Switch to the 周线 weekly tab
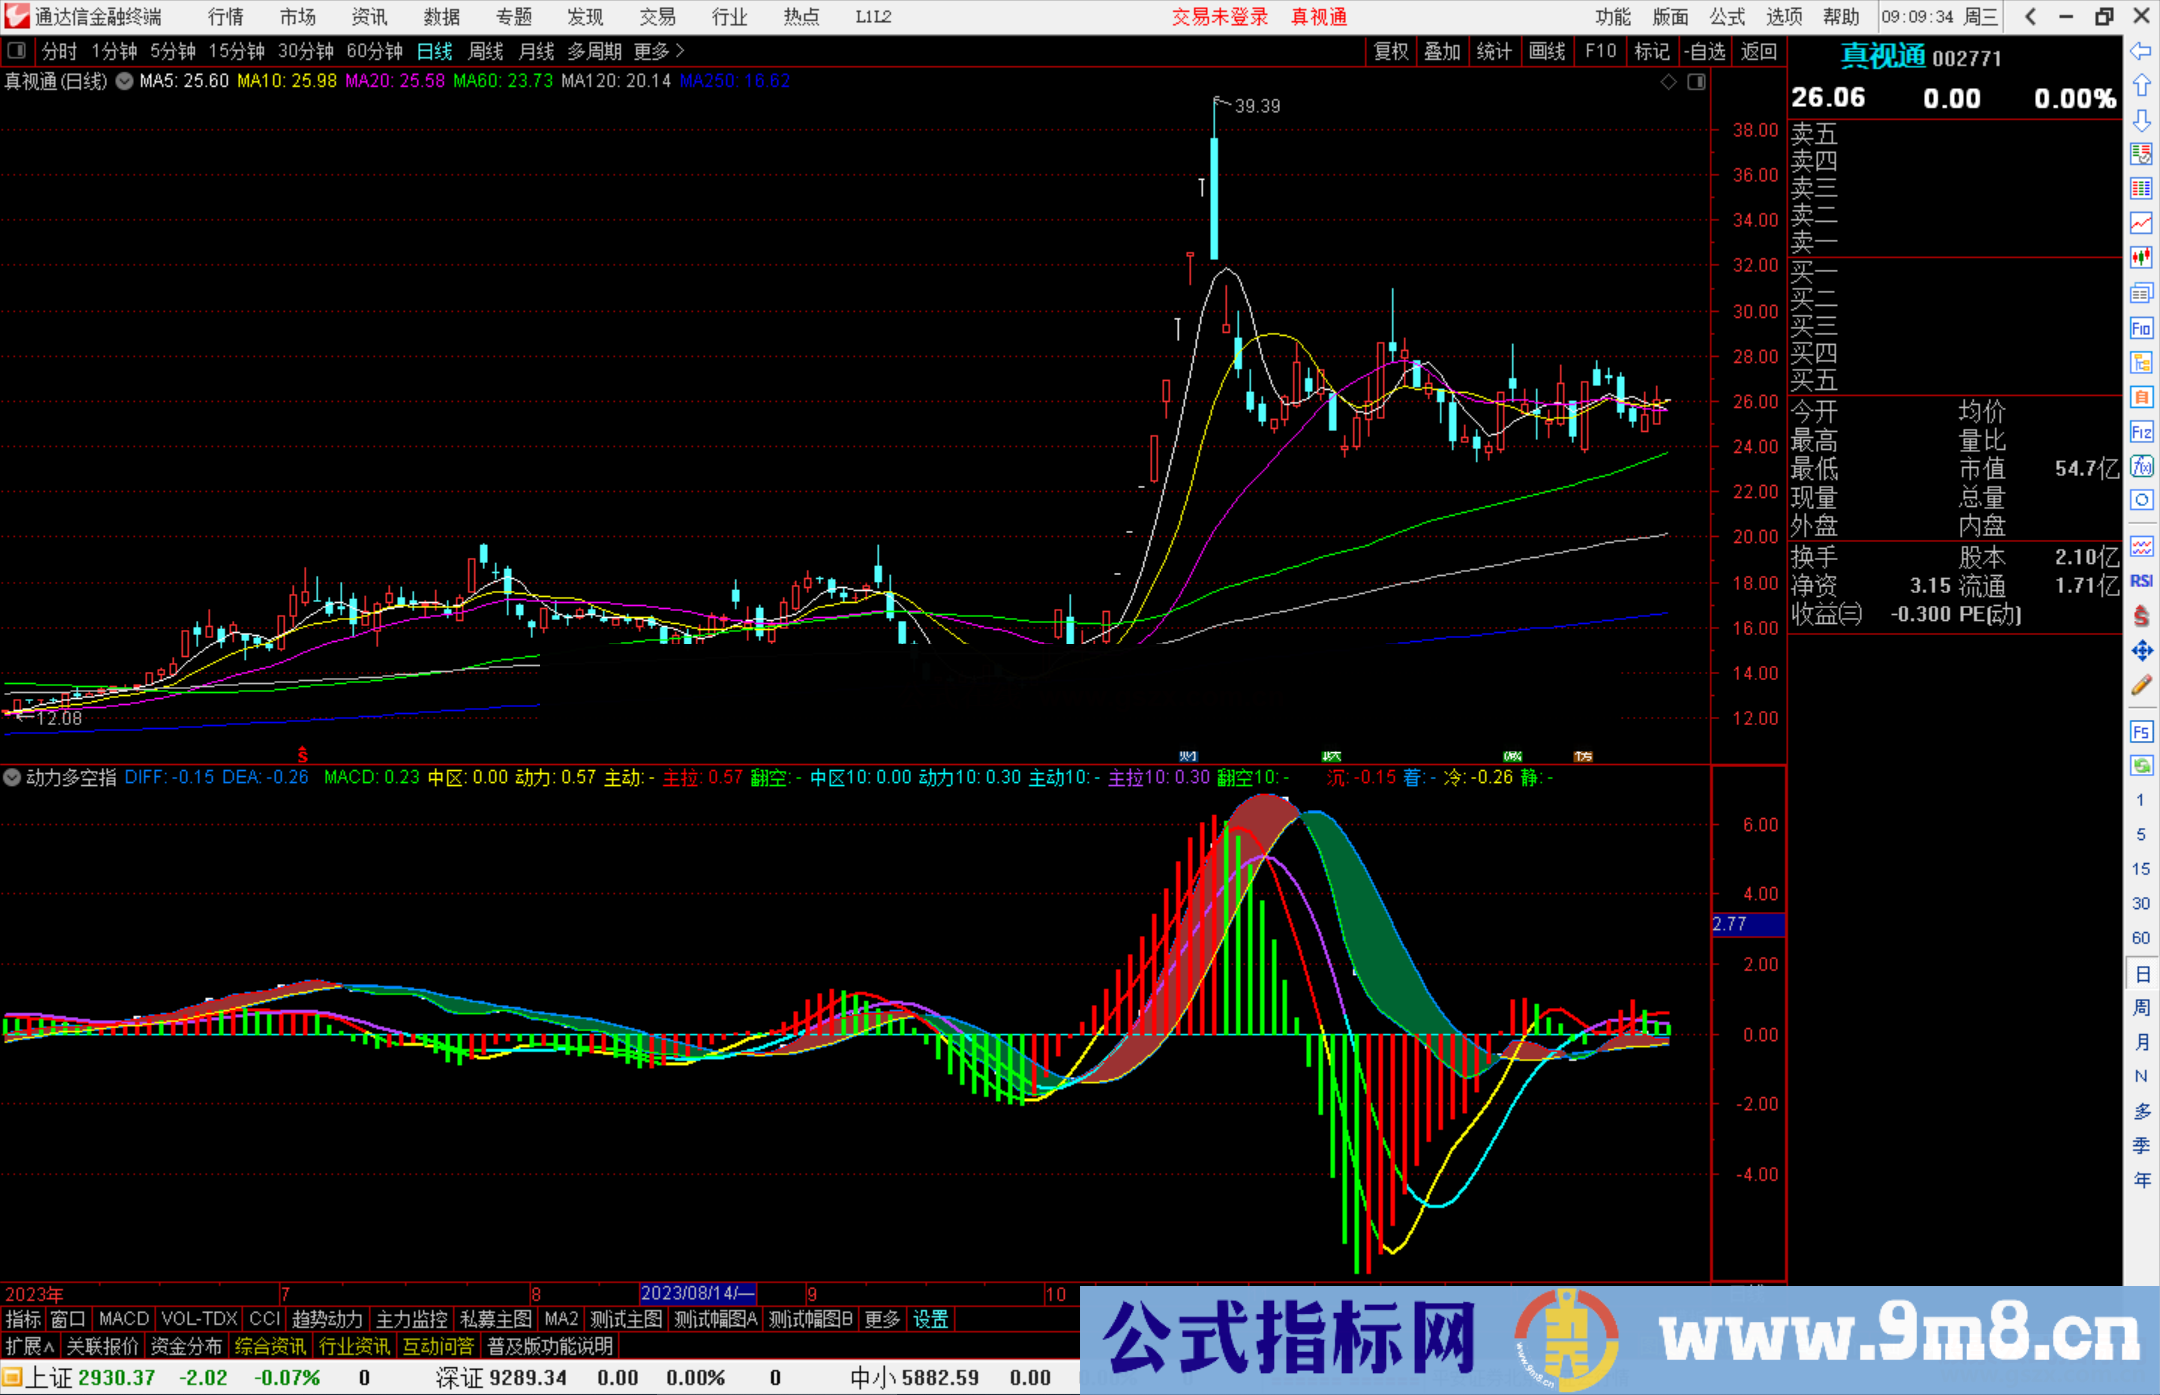 coord(486,51)
